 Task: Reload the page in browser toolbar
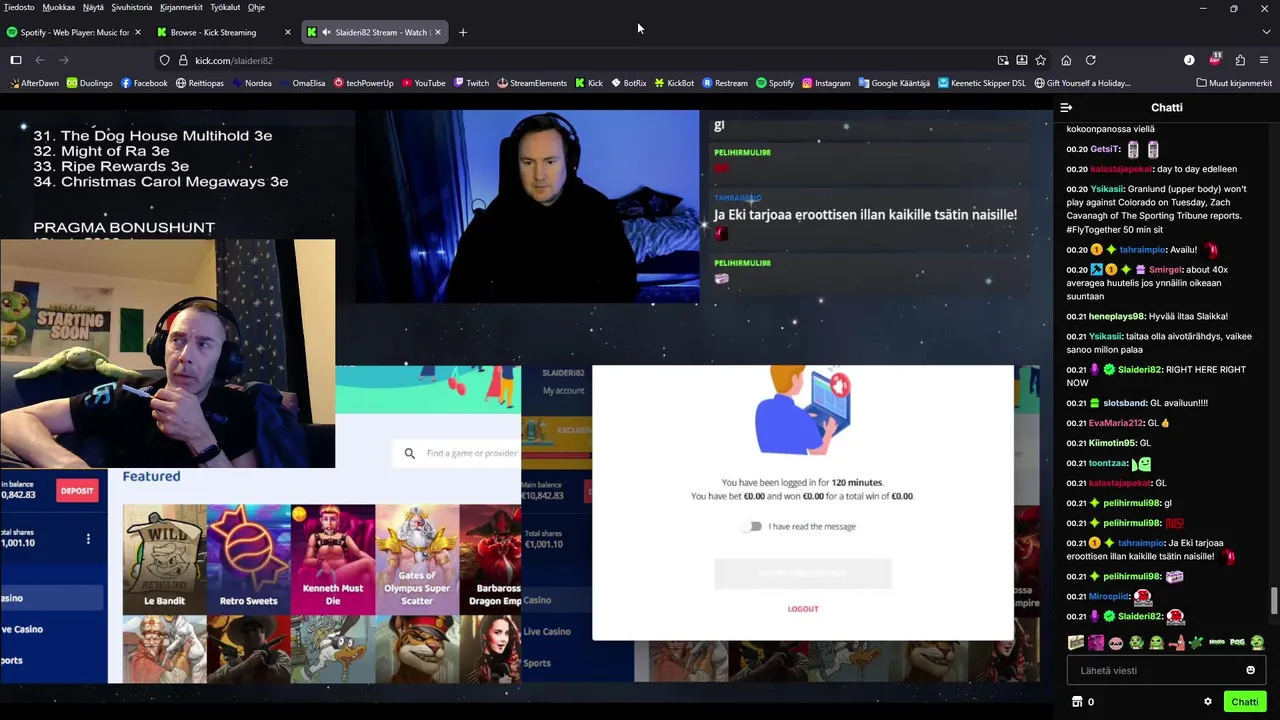click(x=1091, y=60)
